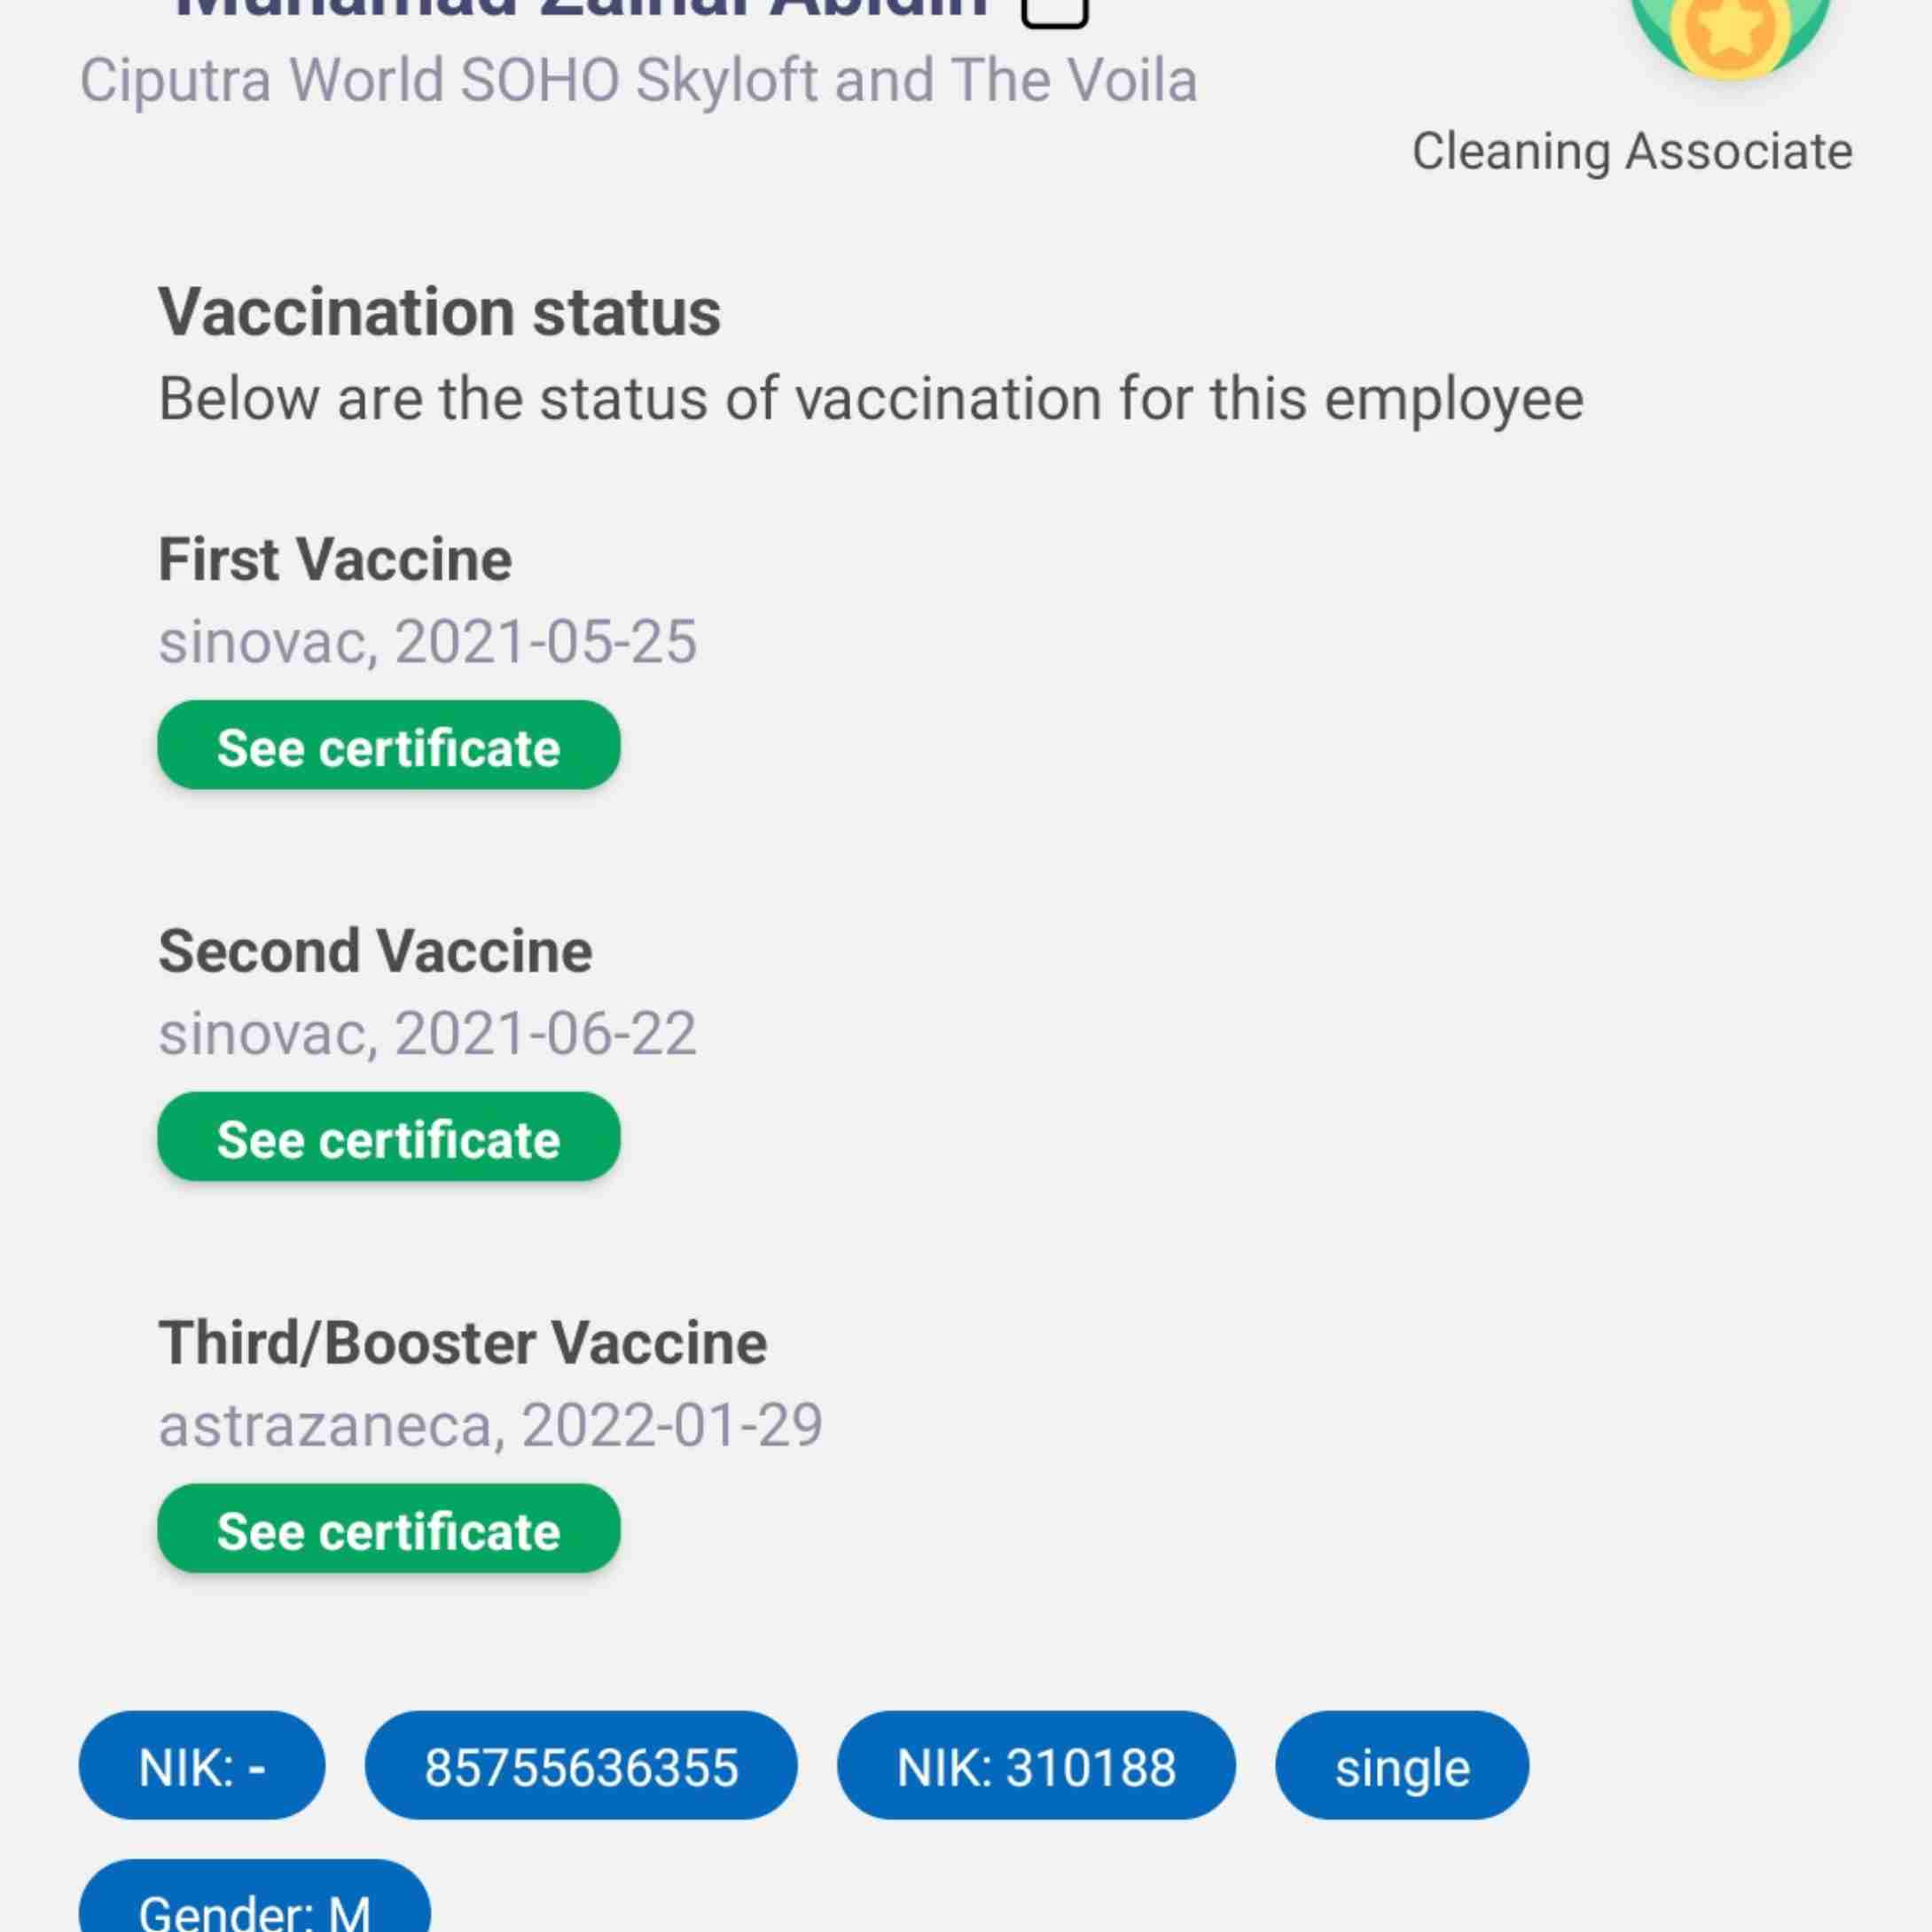This screenshot has height=1932, width=1932.
Task: Tap the astrazaneca, 2022-01-29 entry
Action: pyautogui.click(x=490, y=1425)
